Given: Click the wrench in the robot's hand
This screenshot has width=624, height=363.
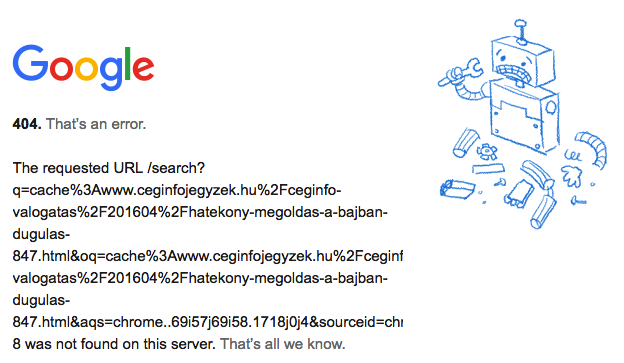Looking at the screenshot, I should click(460, 73).
